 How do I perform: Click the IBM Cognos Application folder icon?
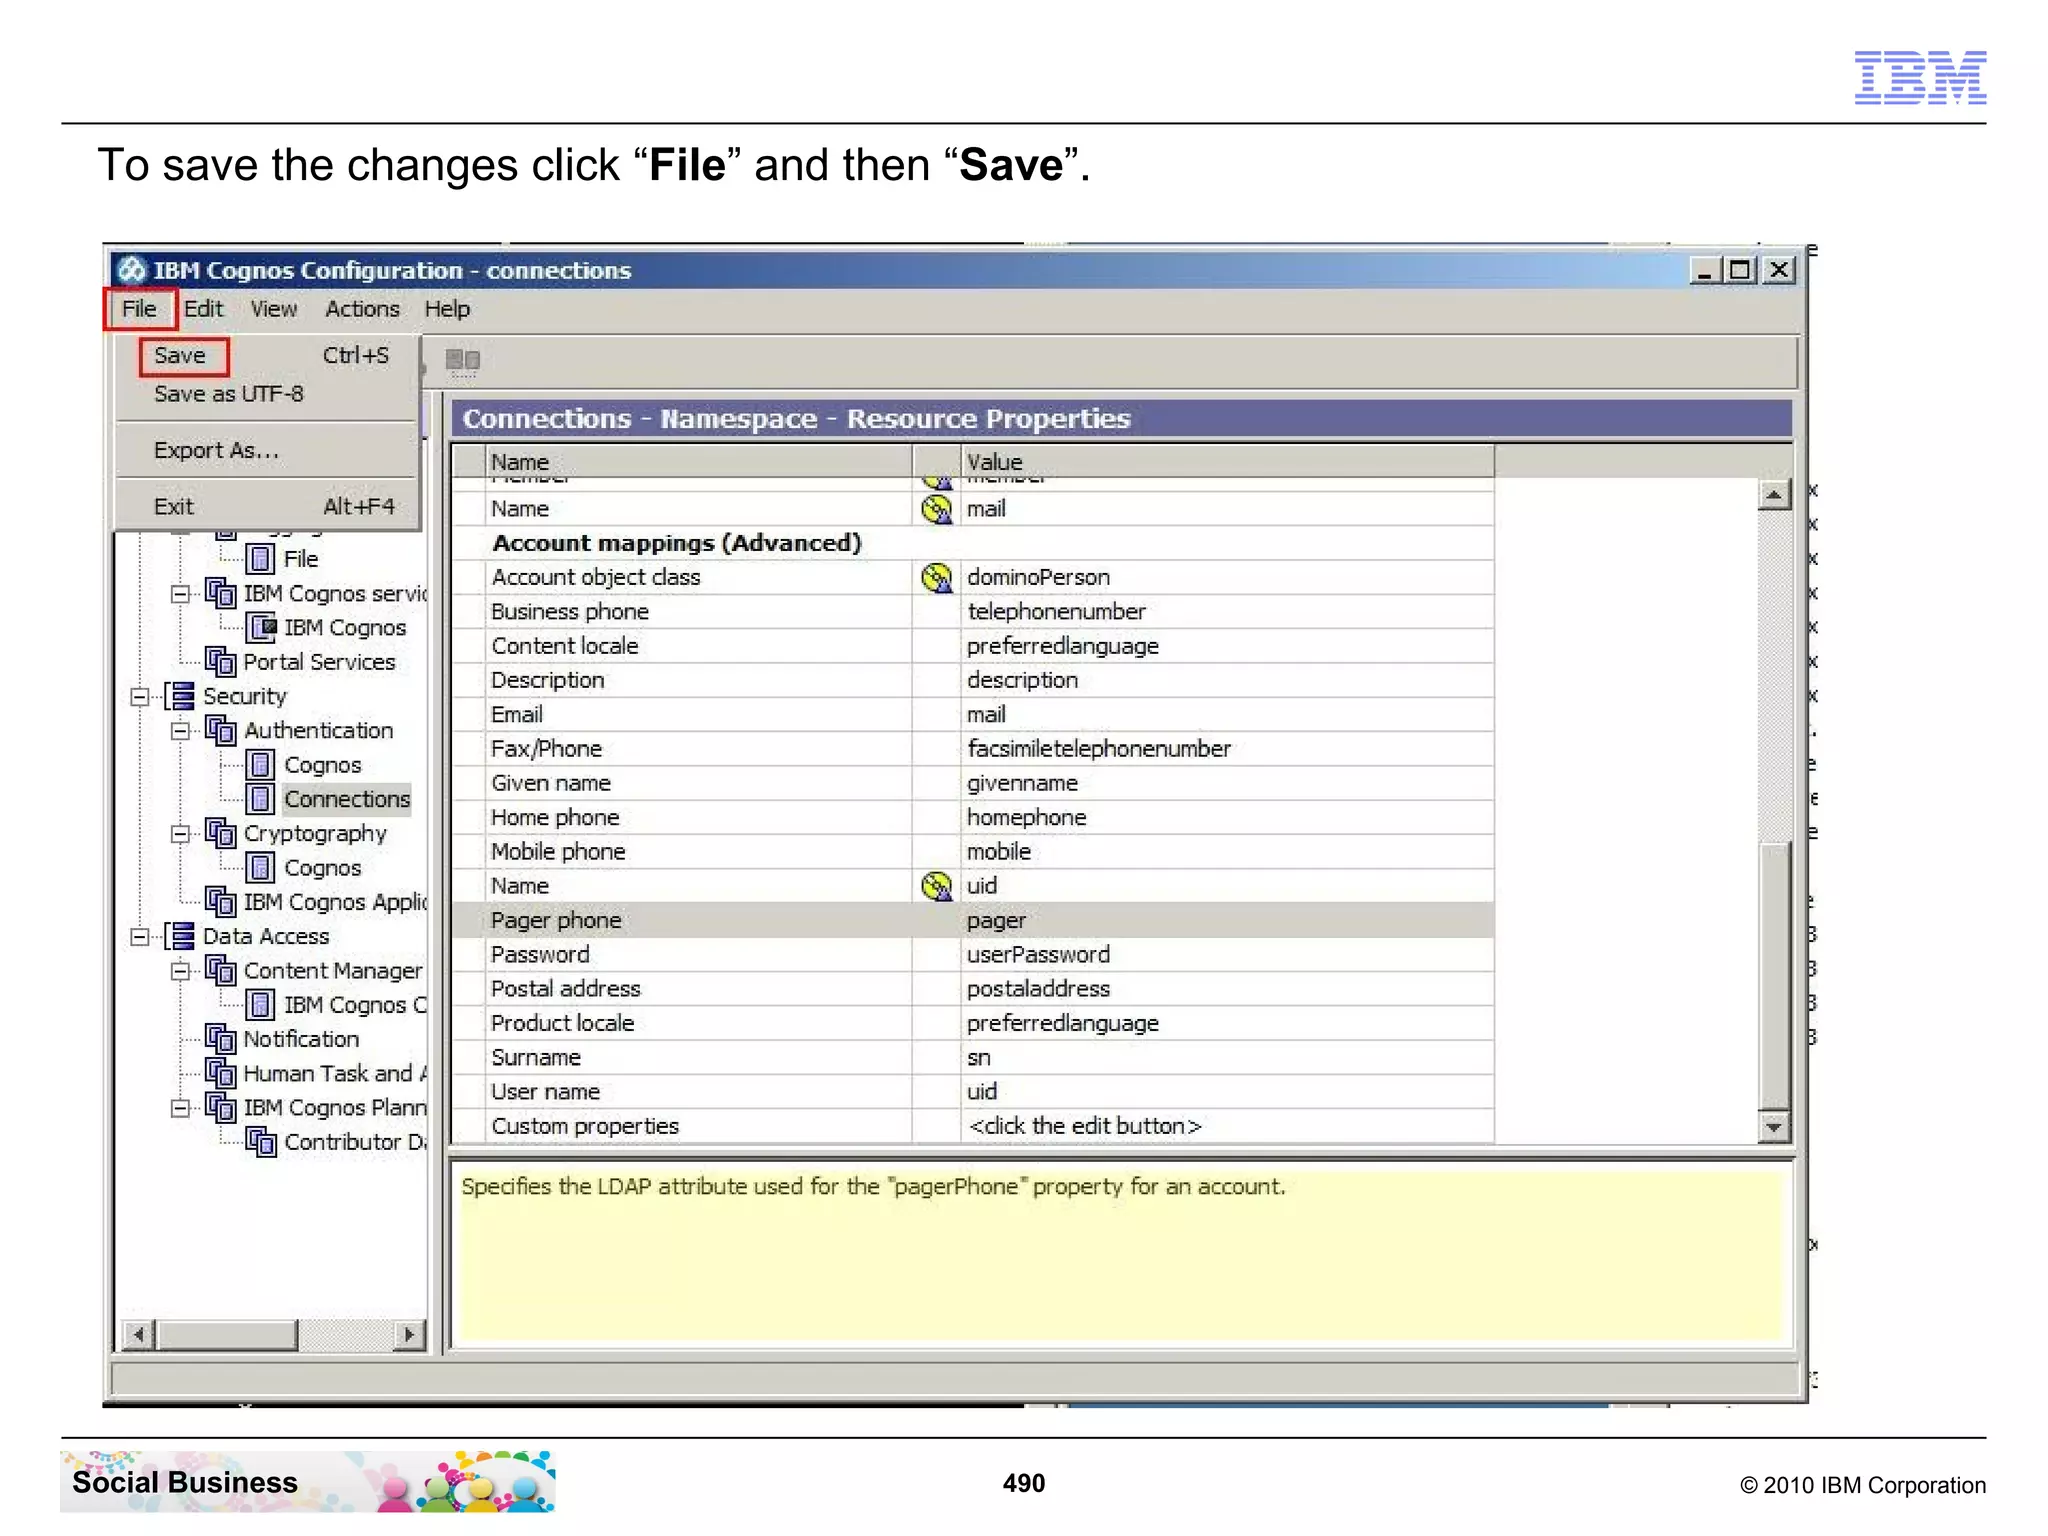(x=220, y=902)
